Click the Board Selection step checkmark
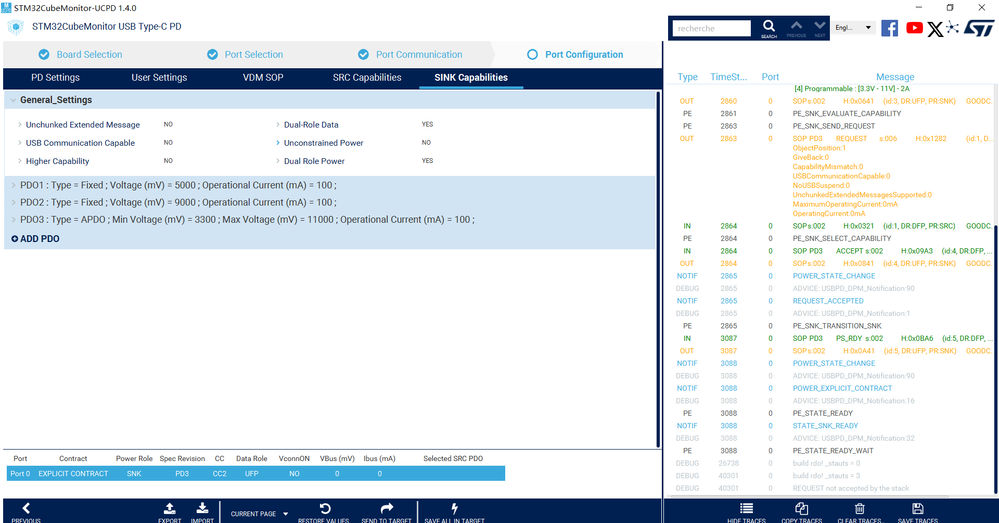Image resolution: width=999 pixels, height=523 pixels. click(44, 55)
